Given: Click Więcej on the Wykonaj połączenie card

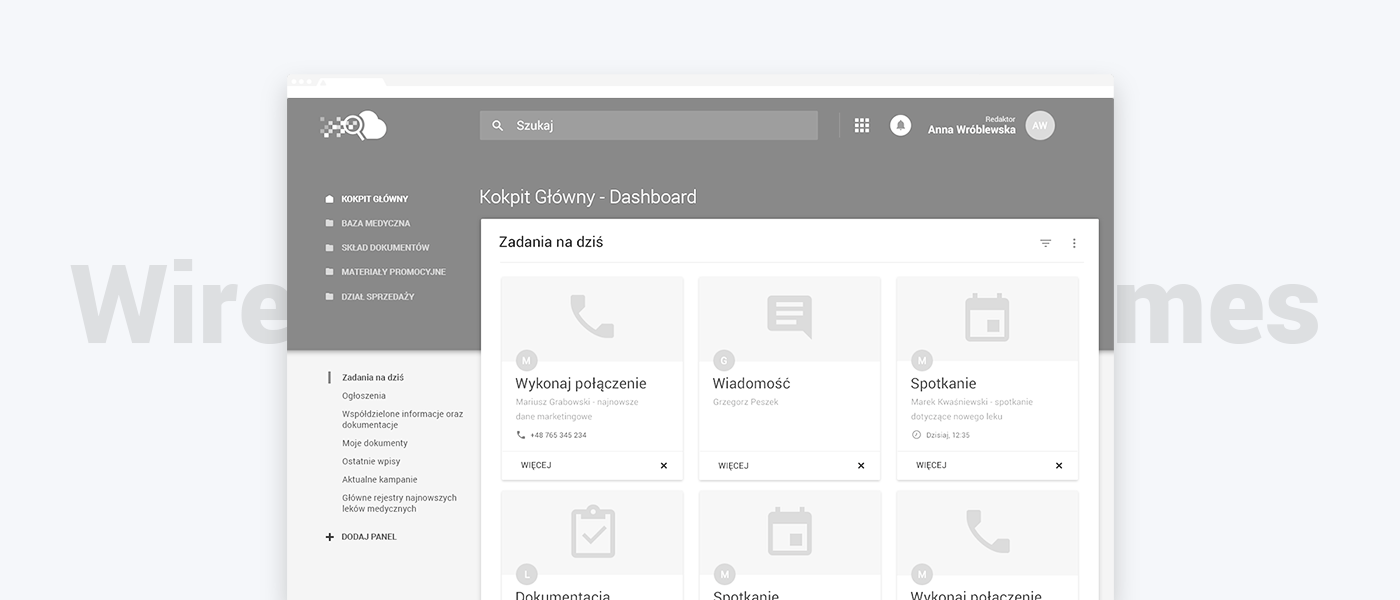Looking at the screenshot, I should (536, 466).
